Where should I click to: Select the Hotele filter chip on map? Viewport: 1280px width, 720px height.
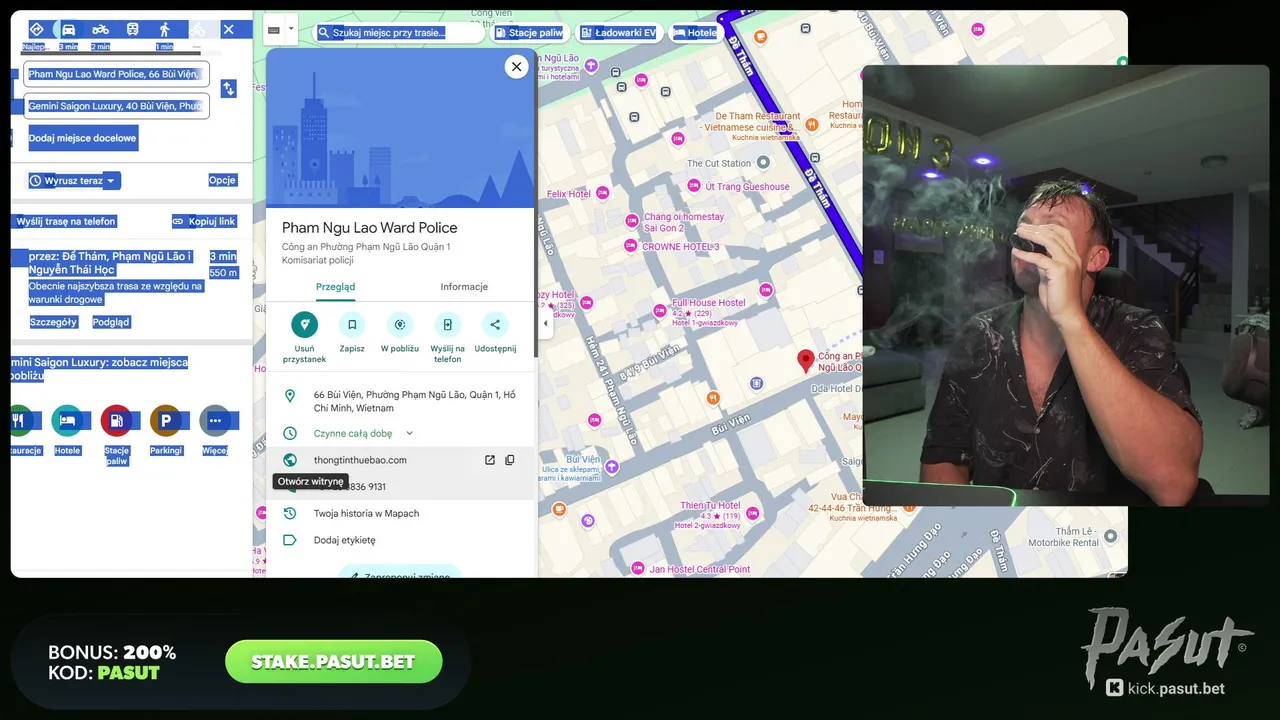695,33
